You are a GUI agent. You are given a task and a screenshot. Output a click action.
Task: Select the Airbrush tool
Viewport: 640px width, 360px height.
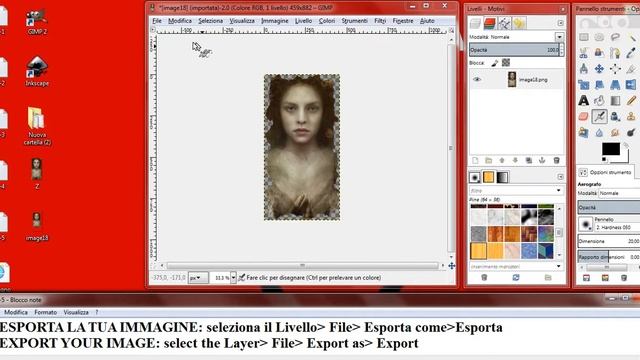click(x=599, y=116)
